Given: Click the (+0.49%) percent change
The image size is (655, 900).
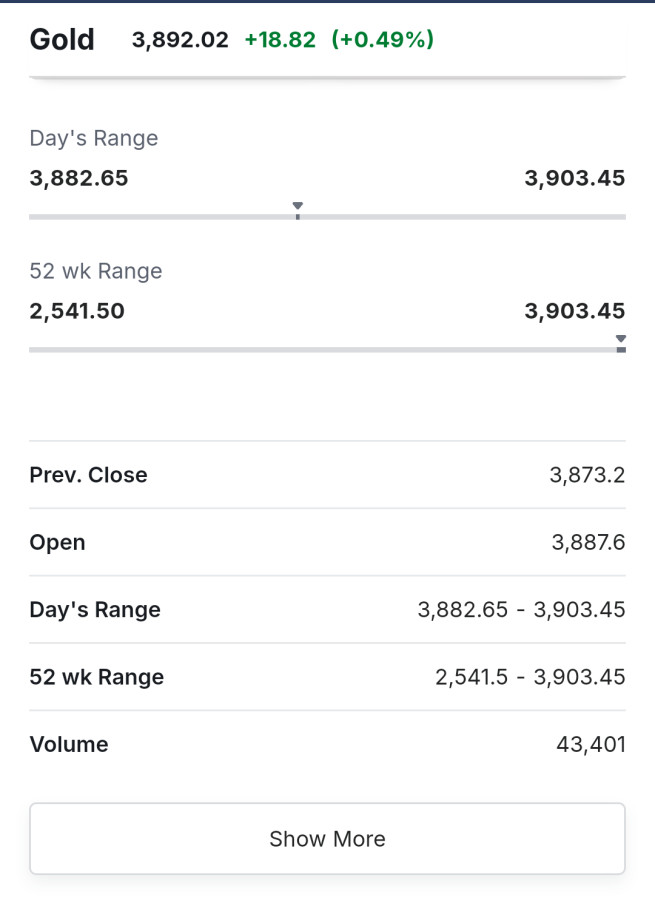Looking at the screenshot, I should pyautogui.click(x=383, y=40).
